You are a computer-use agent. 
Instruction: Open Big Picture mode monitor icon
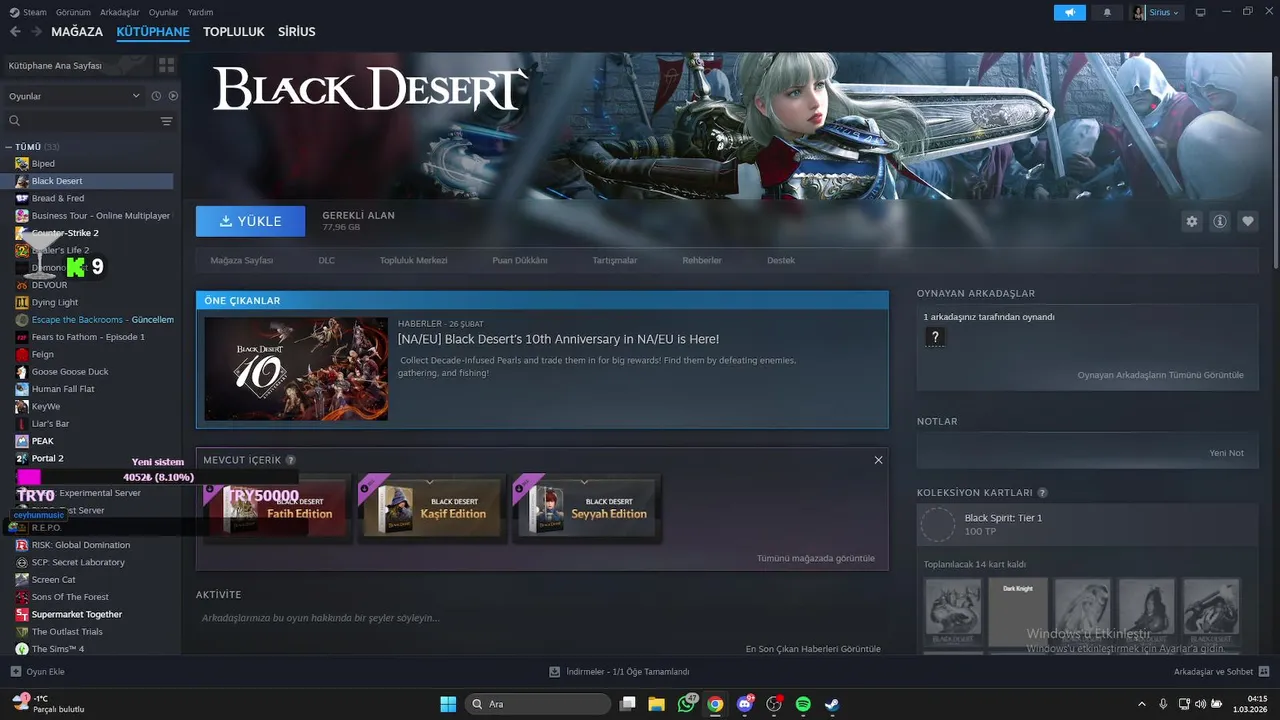pyautogui.click(x=1200, y=12)
